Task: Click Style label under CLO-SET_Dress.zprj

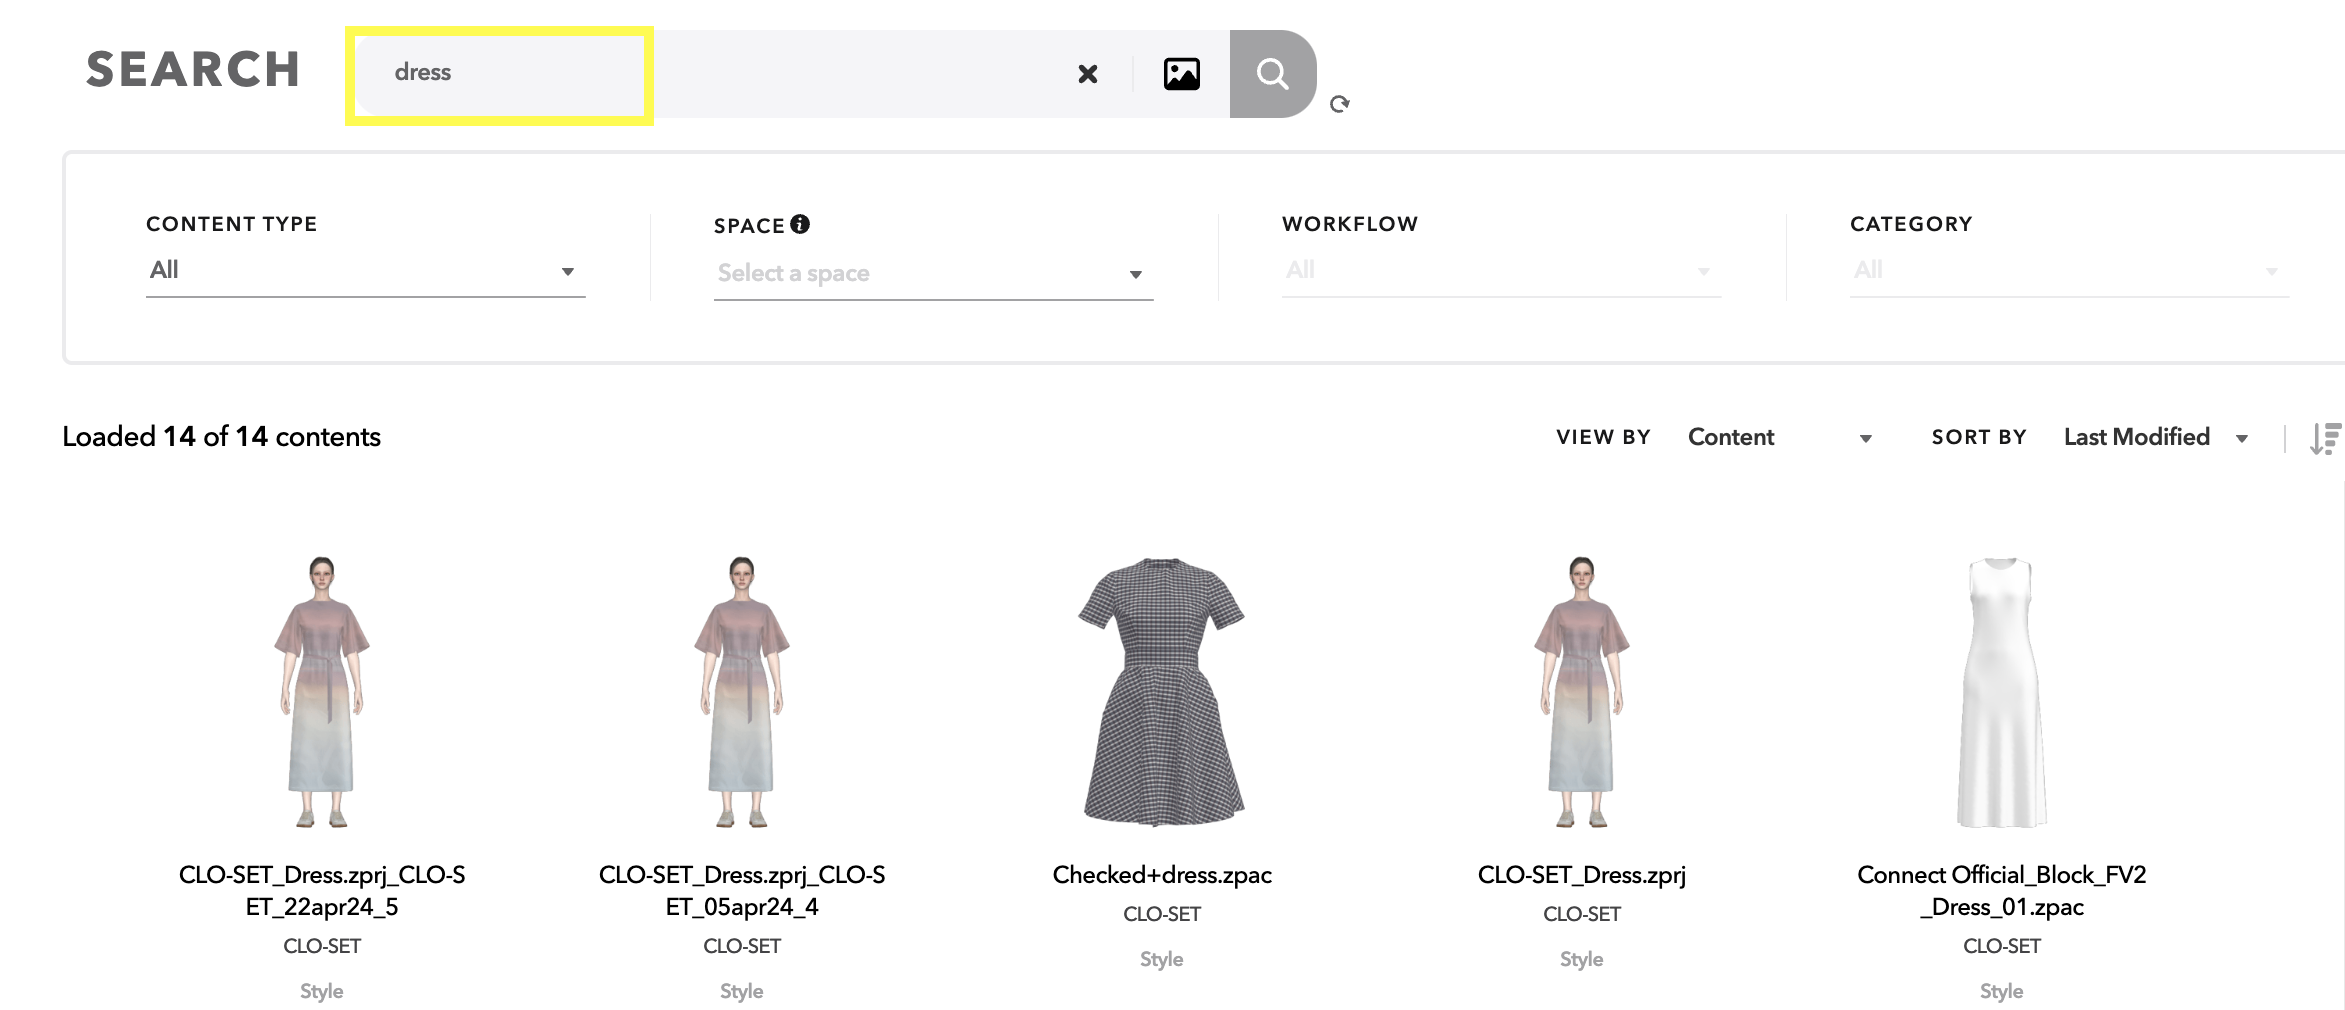Action: tap(1582, 959)
